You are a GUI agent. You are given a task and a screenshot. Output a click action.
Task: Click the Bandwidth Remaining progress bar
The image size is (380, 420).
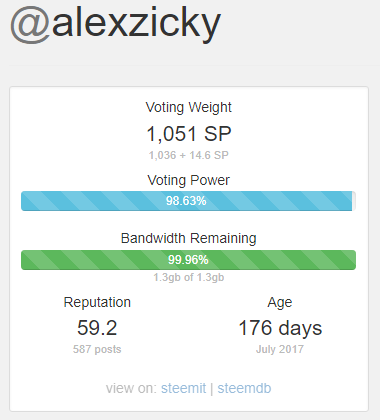tap(188, 260)
